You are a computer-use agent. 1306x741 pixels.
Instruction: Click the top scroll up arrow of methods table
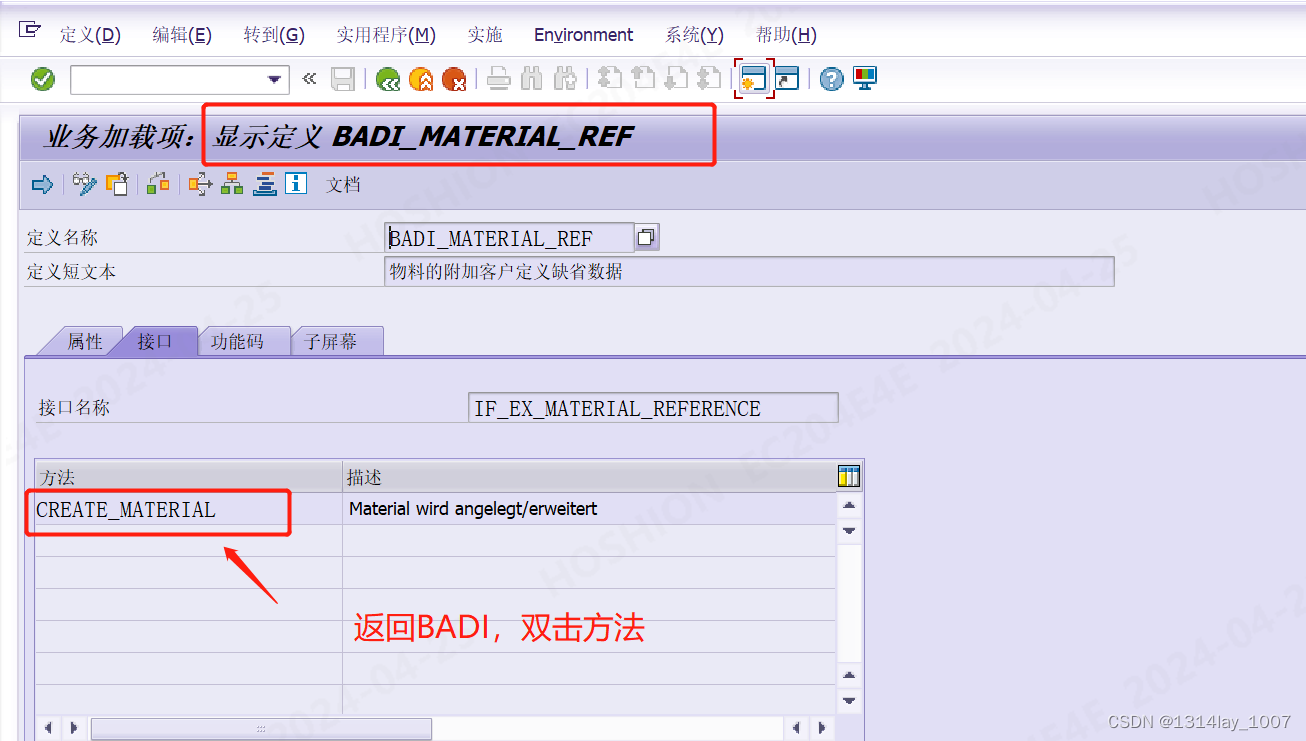849,506
